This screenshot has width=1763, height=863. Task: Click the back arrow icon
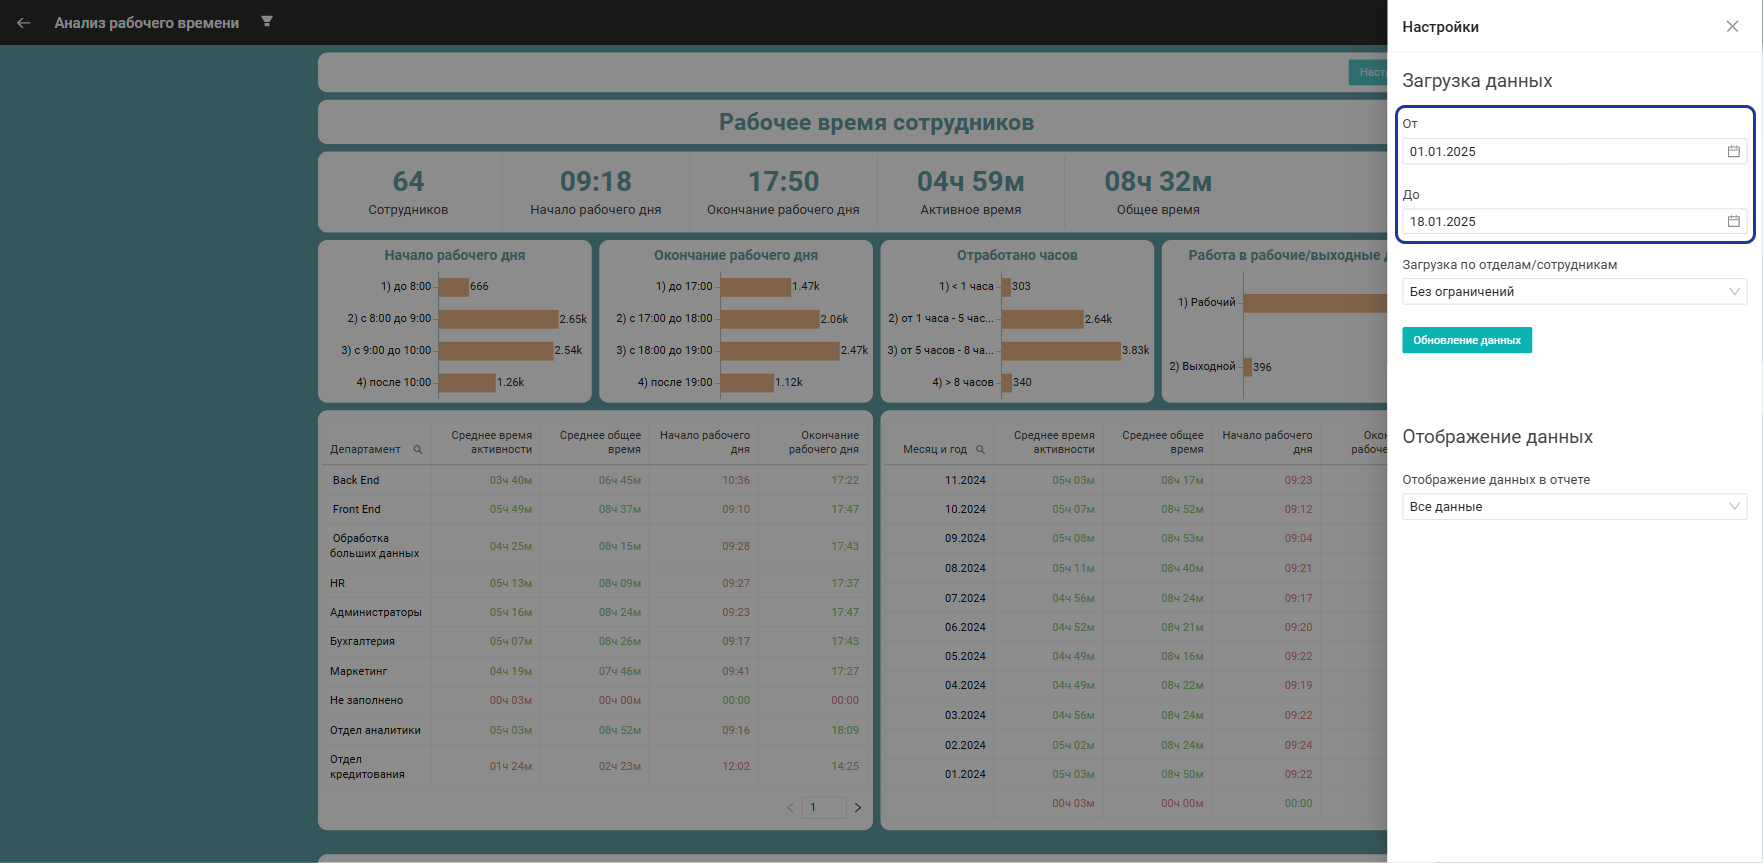click(x=24, y=22)
